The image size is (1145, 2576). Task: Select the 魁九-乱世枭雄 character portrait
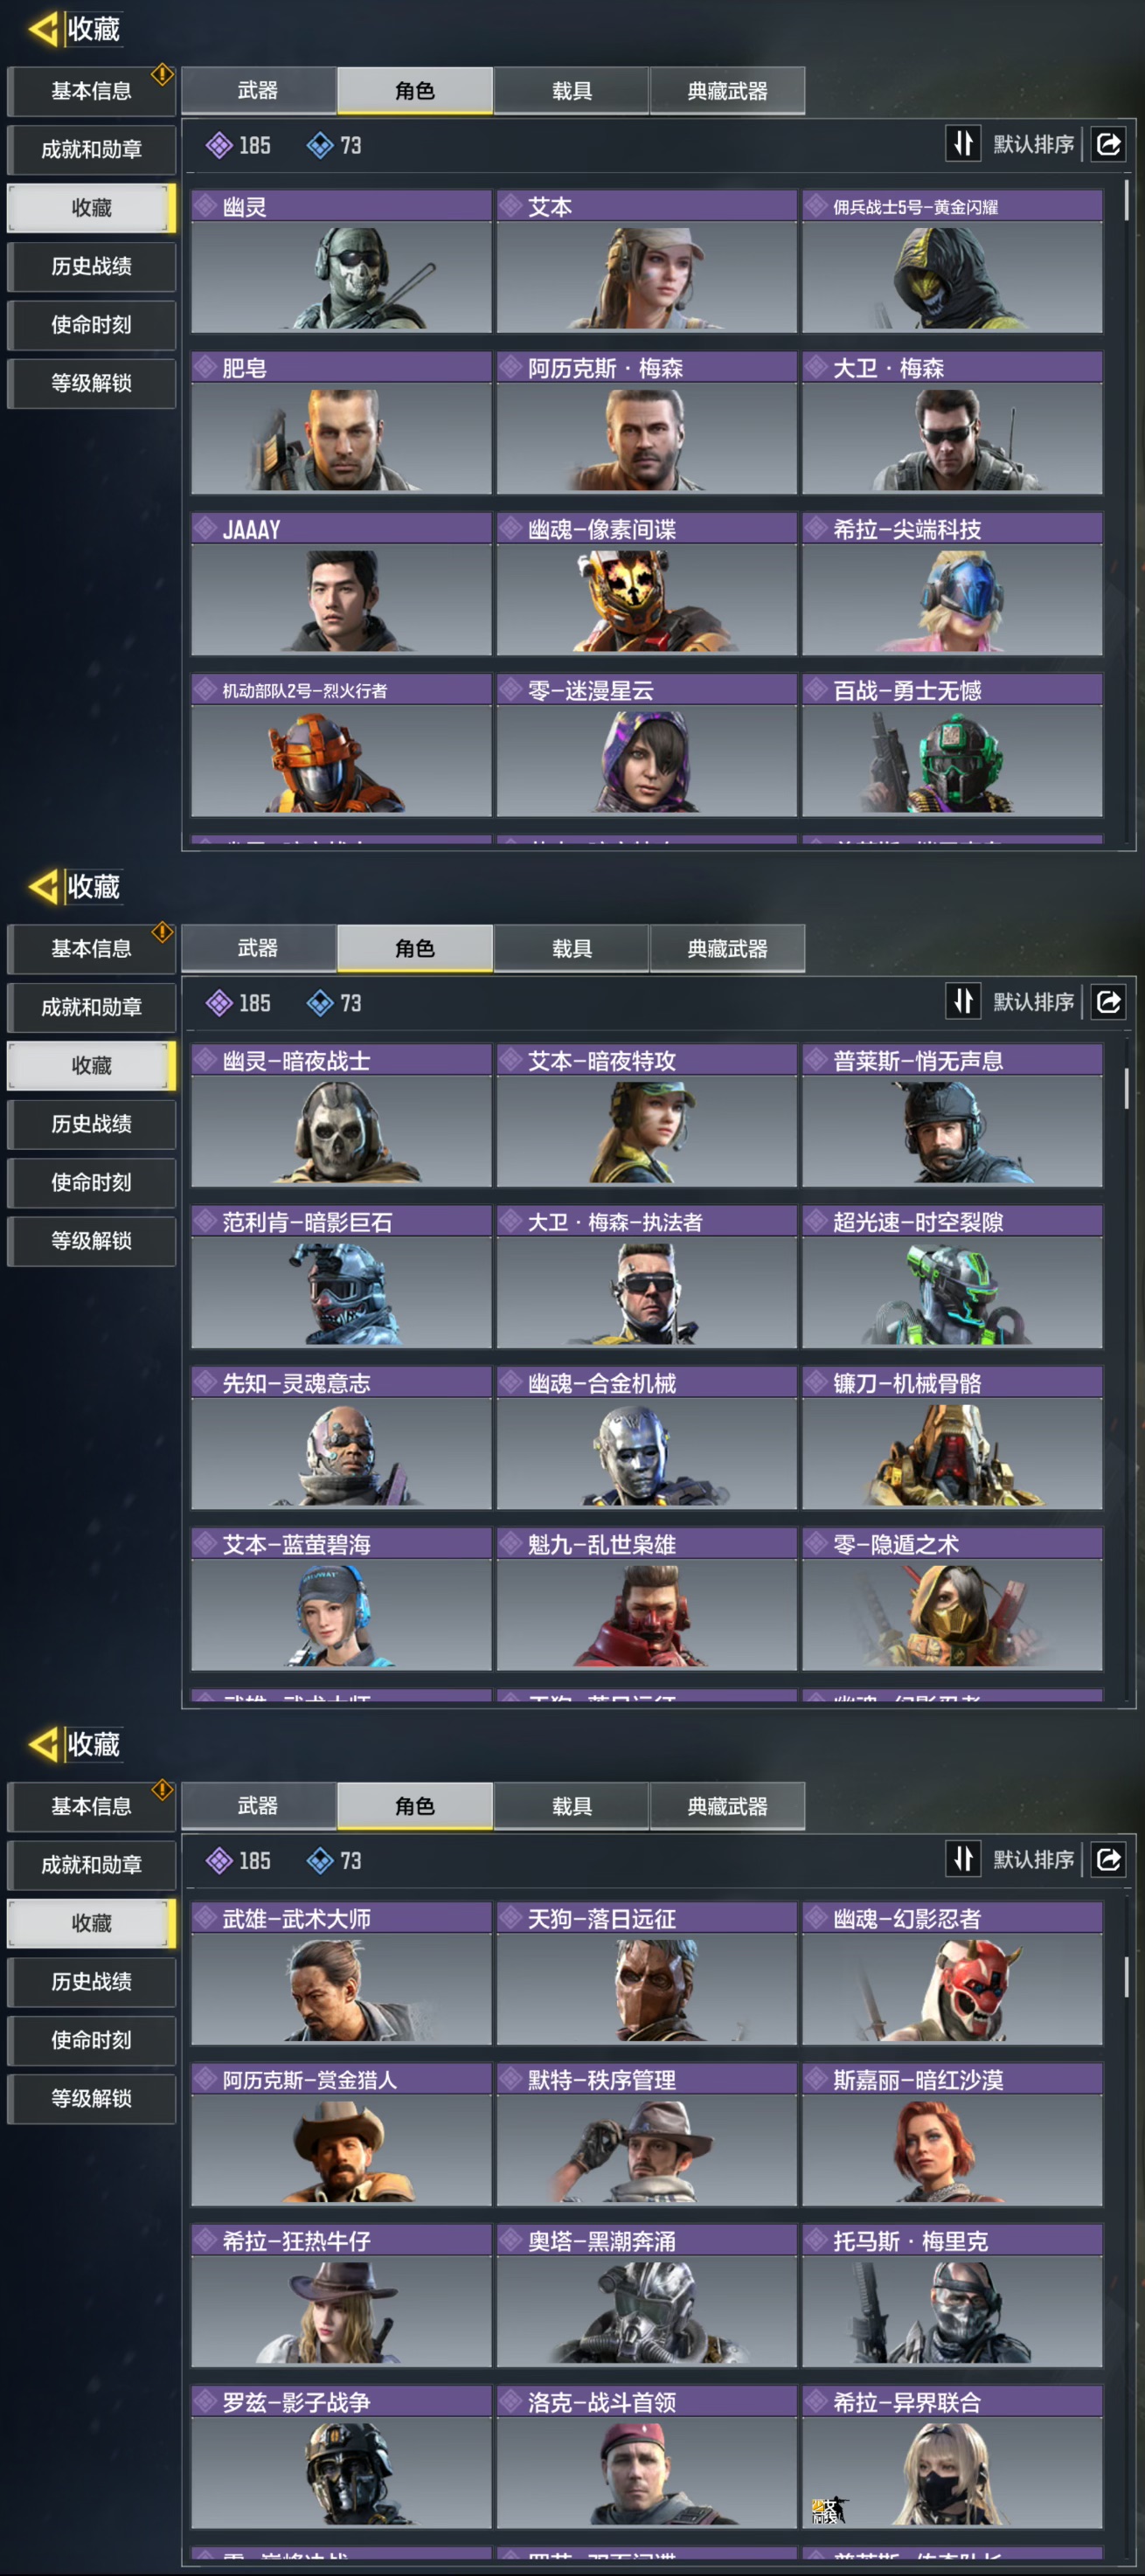tap(646, 1614)
